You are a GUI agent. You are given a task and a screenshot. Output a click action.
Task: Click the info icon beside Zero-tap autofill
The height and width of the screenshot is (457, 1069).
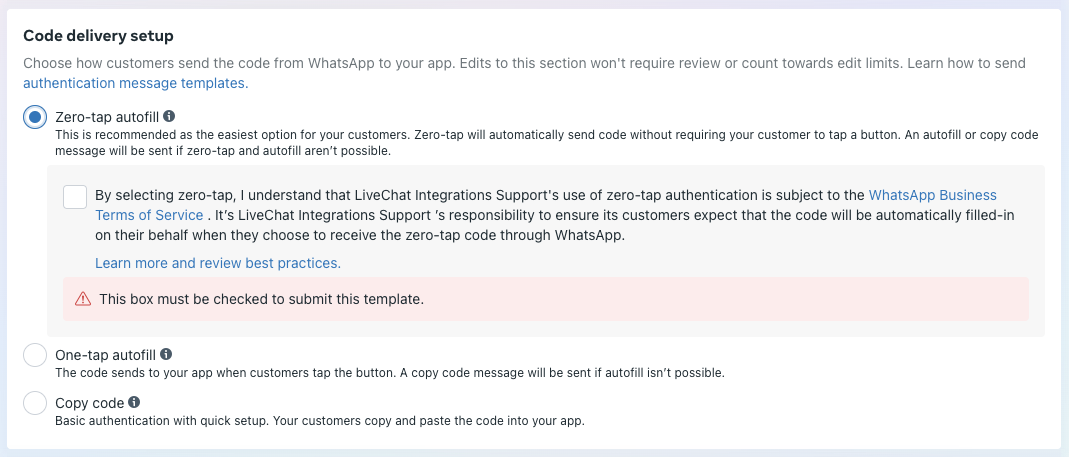coord(169,116)
